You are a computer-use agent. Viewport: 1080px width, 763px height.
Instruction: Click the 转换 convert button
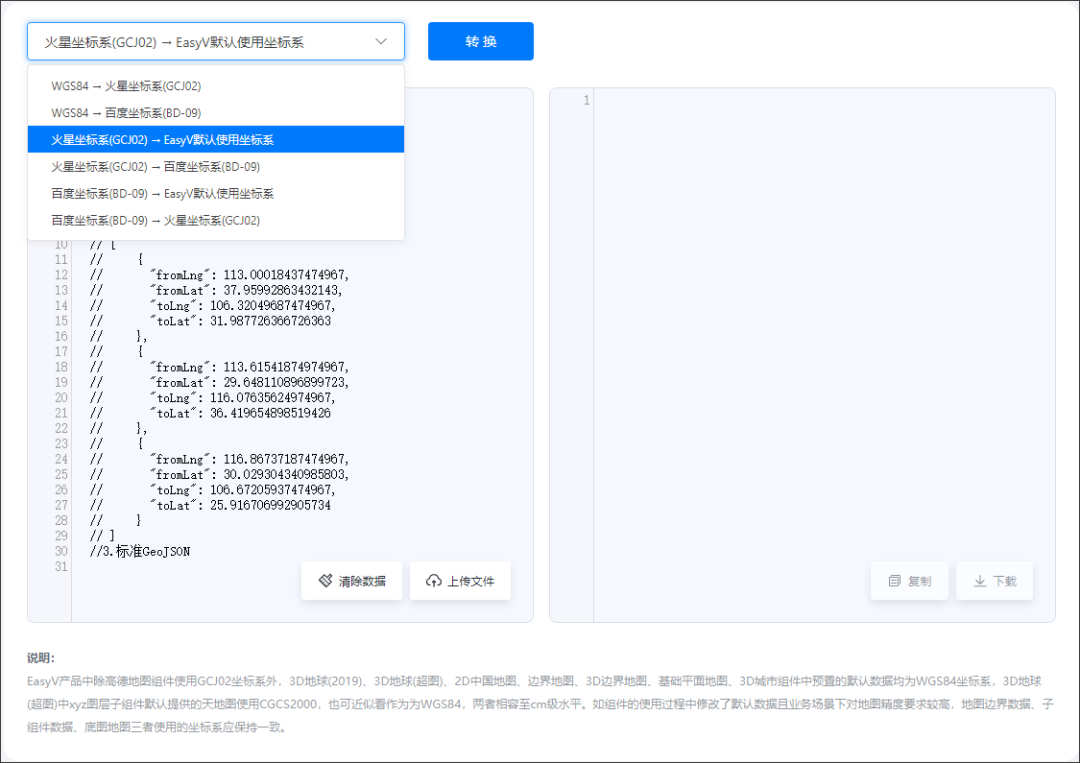(480, 41)
